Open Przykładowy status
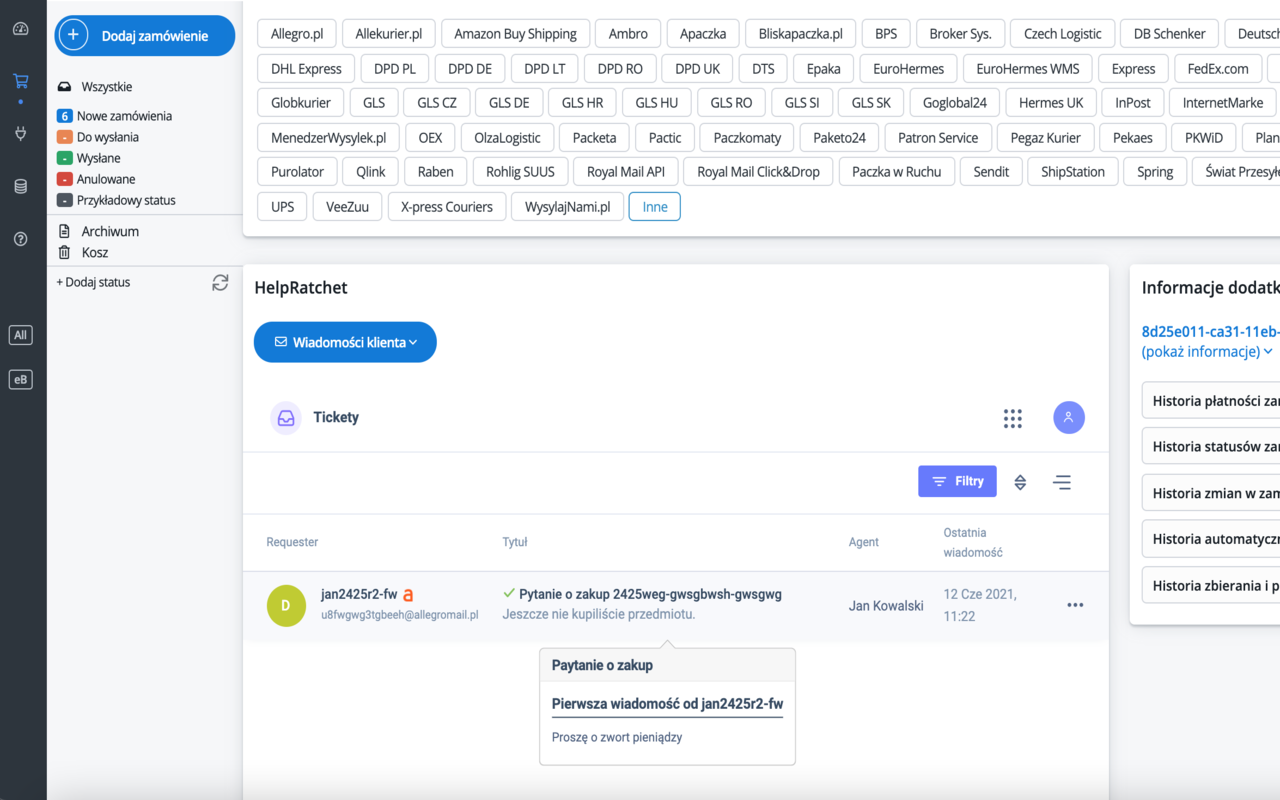 click(126, 200)
